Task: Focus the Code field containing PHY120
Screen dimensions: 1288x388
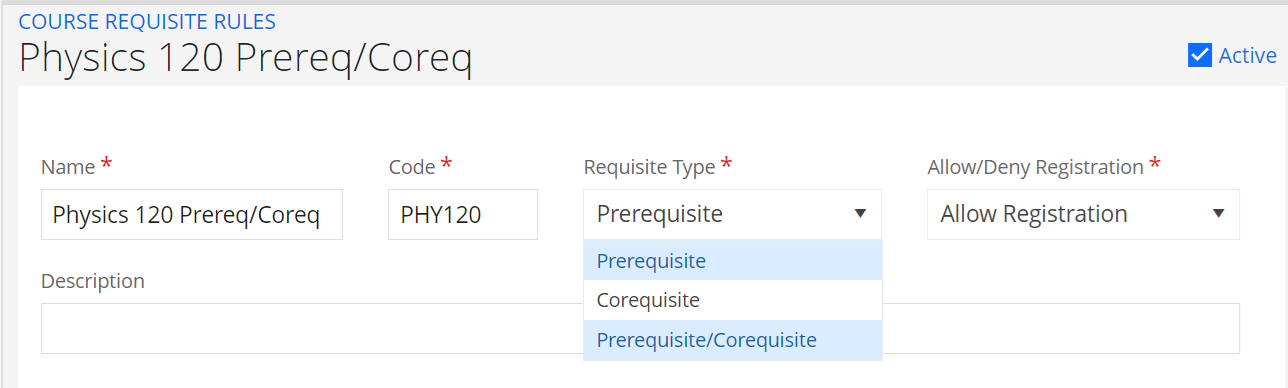Action: point(463,215)
